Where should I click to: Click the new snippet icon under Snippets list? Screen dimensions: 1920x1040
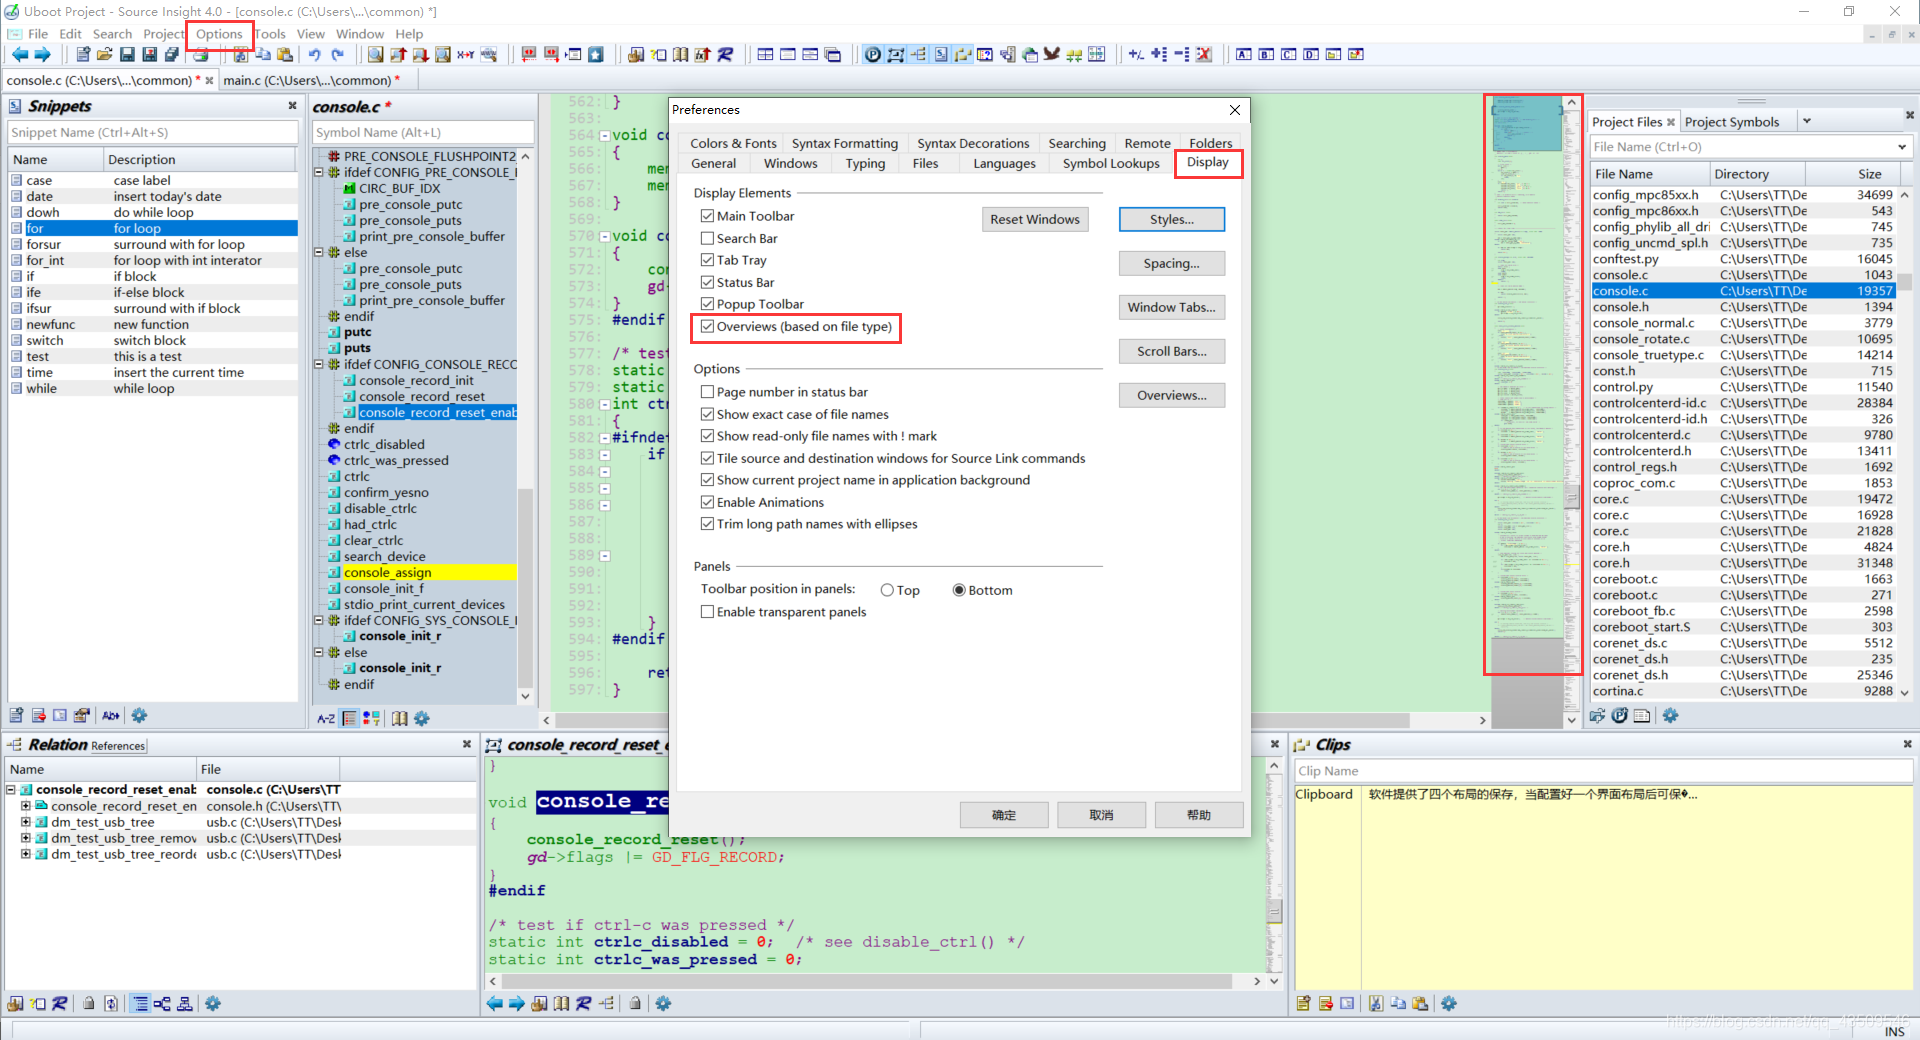point(16,716)
